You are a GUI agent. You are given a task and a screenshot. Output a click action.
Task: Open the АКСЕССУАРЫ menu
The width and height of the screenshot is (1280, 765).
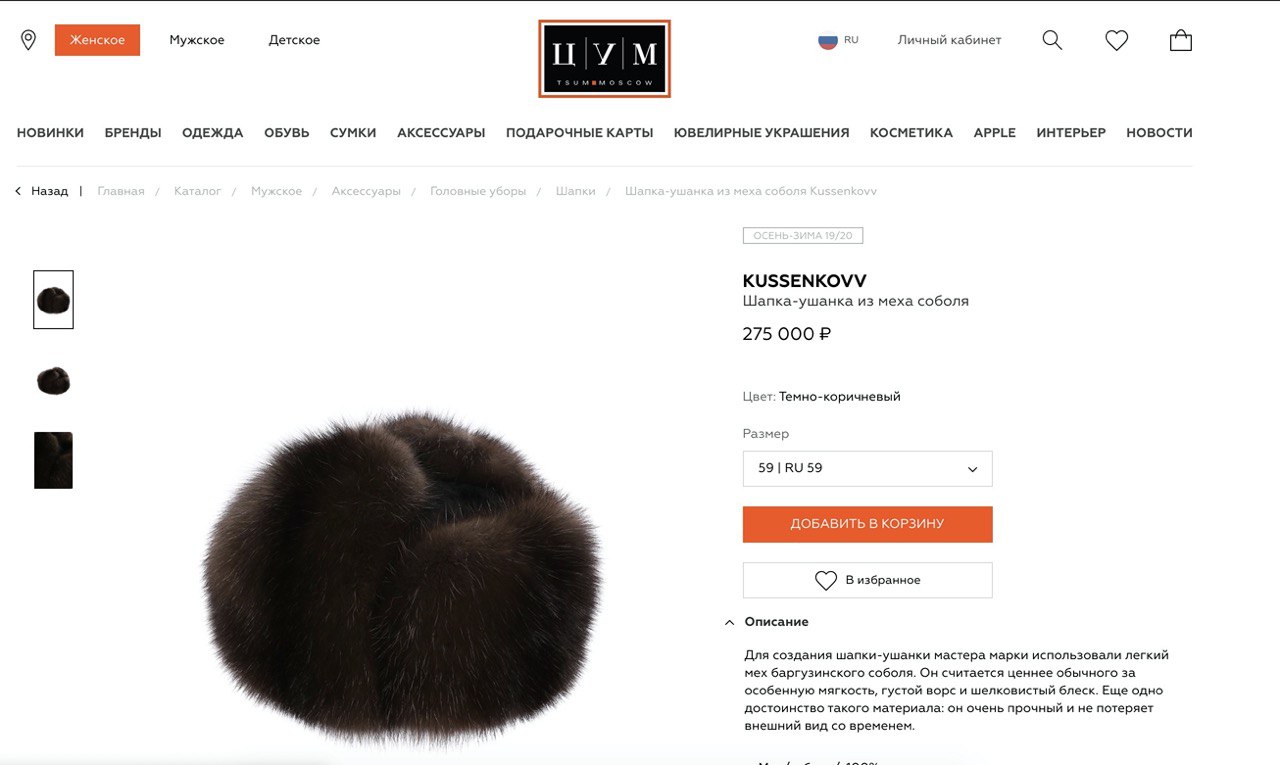441,132
